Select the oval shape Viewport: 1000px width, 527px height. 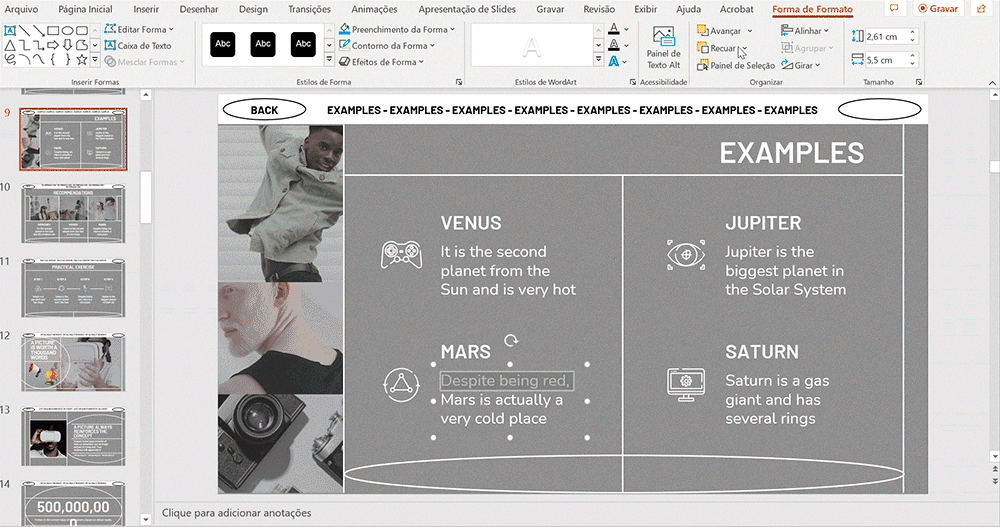point(68,30)
